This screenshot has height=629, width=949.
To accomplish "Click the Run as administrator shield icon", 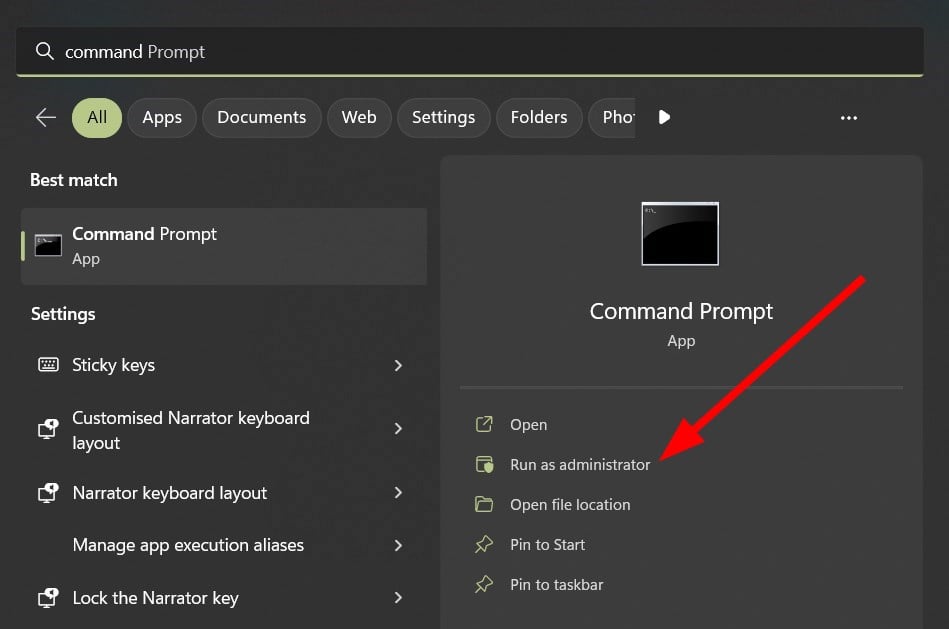I will (x=484, y=465).
